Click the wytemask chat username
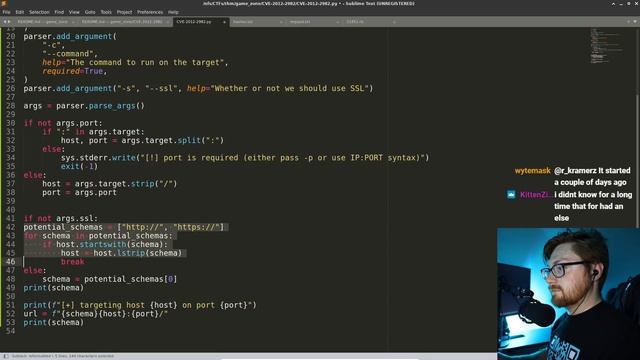 tap(532, 171)
